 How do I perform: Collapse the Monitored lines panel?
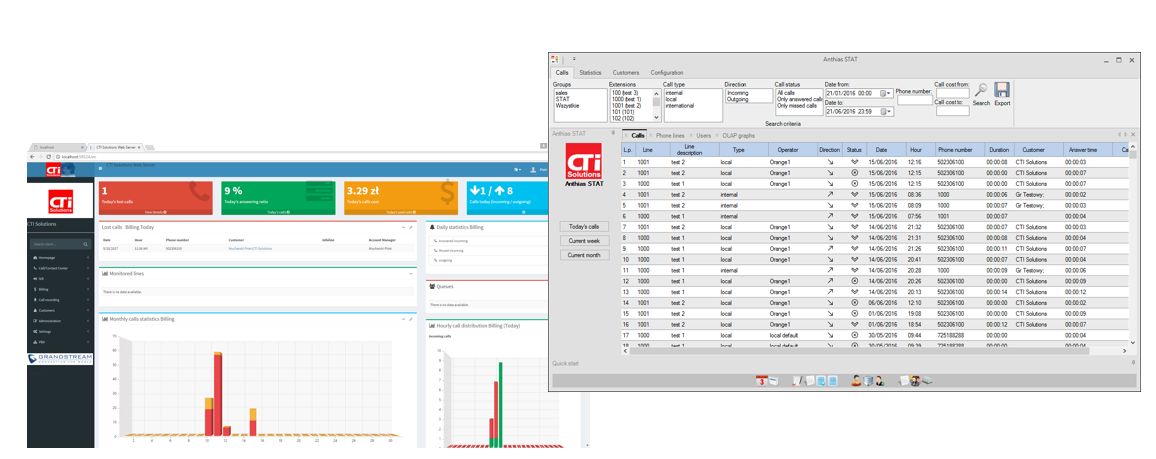[411, 273]
